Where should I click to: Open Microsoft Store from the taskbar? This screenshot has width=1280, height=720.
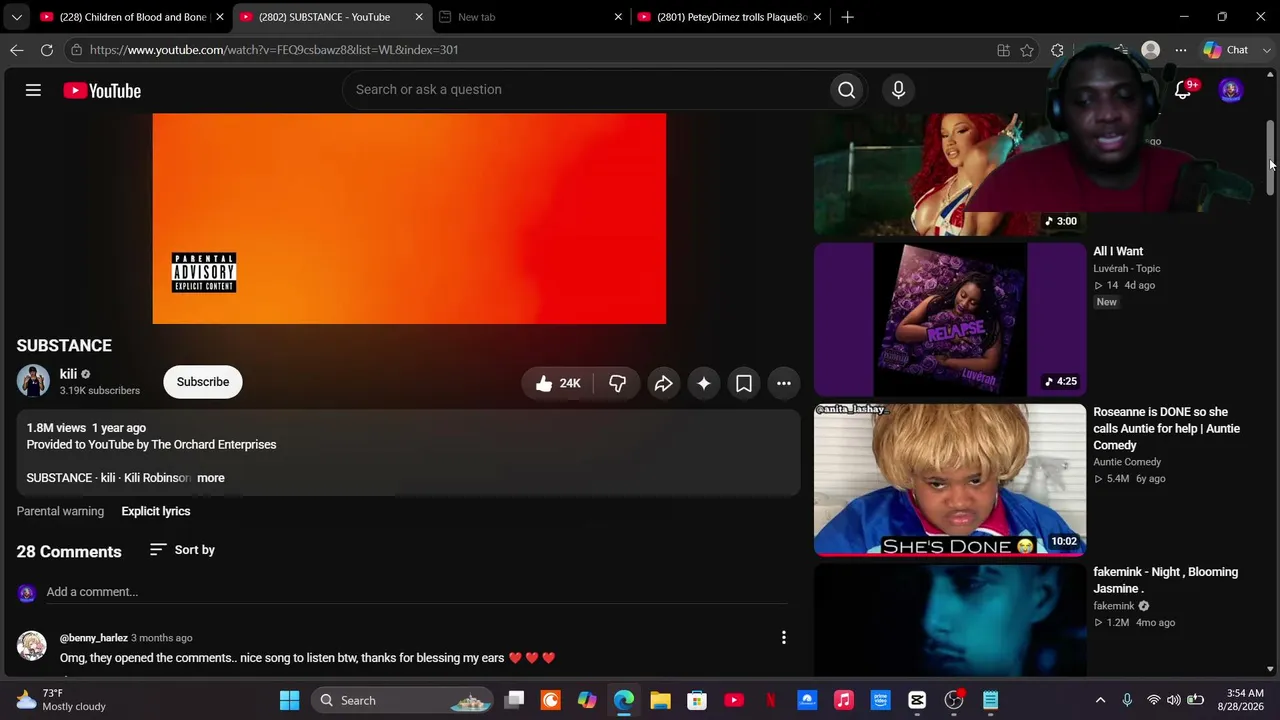click(697, 700)
